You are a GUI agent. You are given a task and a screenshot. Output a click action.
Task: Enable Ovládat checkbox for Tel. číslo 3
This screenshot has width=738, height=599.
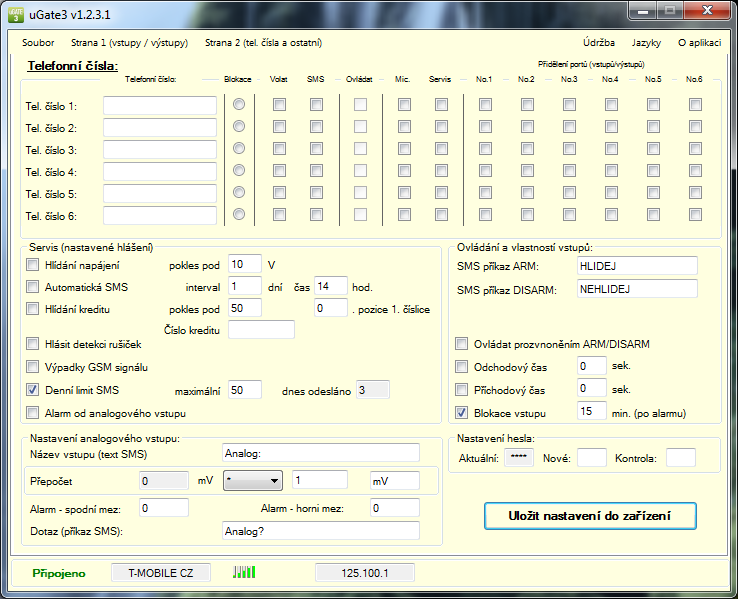coord(361,149)
